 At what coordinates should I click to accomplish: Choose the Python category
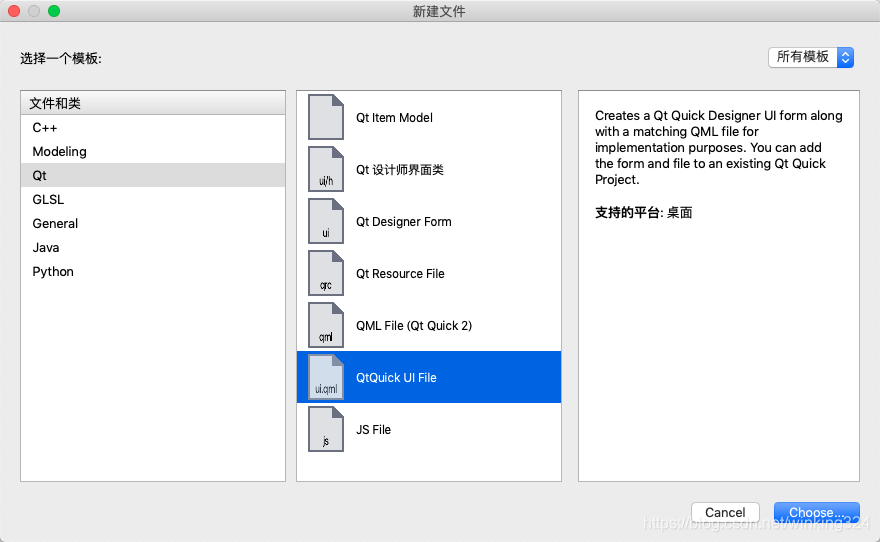pos(153,272)
